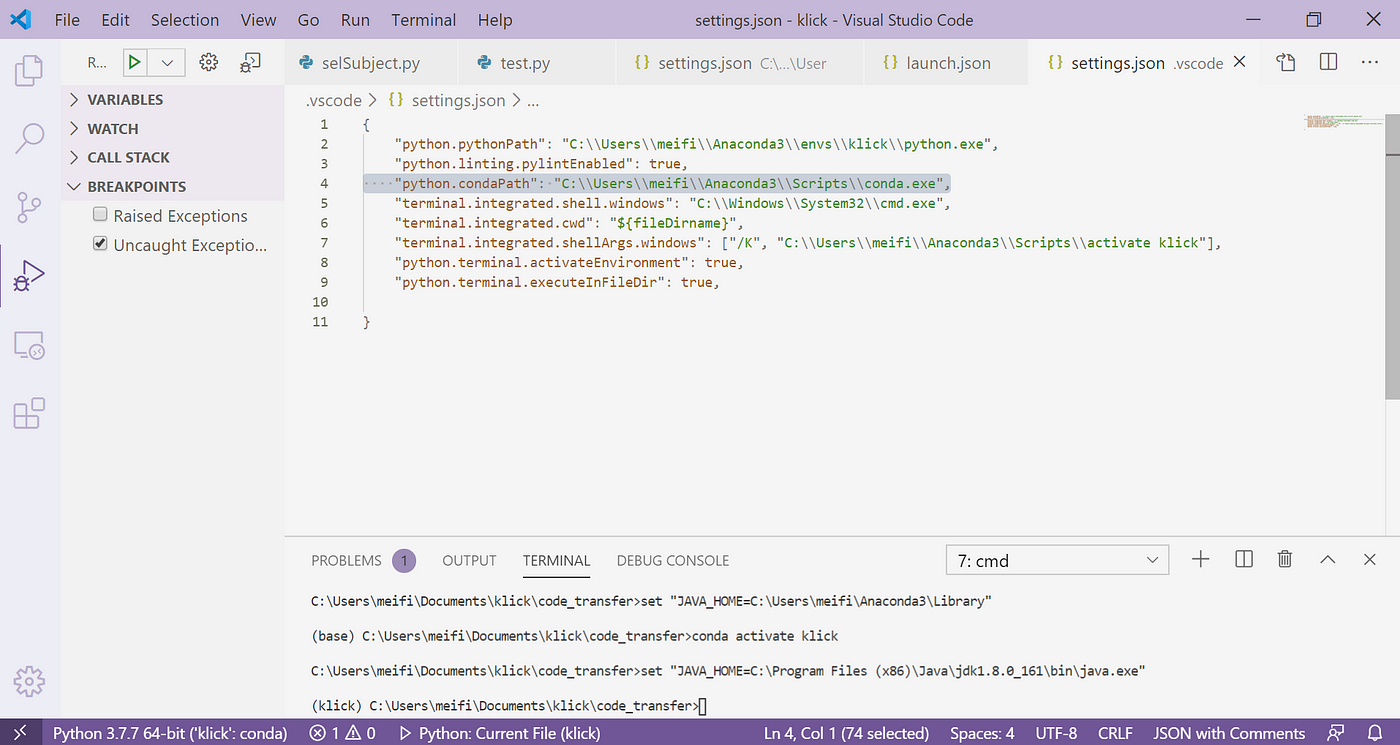Open the Remote Explorer view
The width and height of the screenshot is (1400, 745).
click(29, 346)
